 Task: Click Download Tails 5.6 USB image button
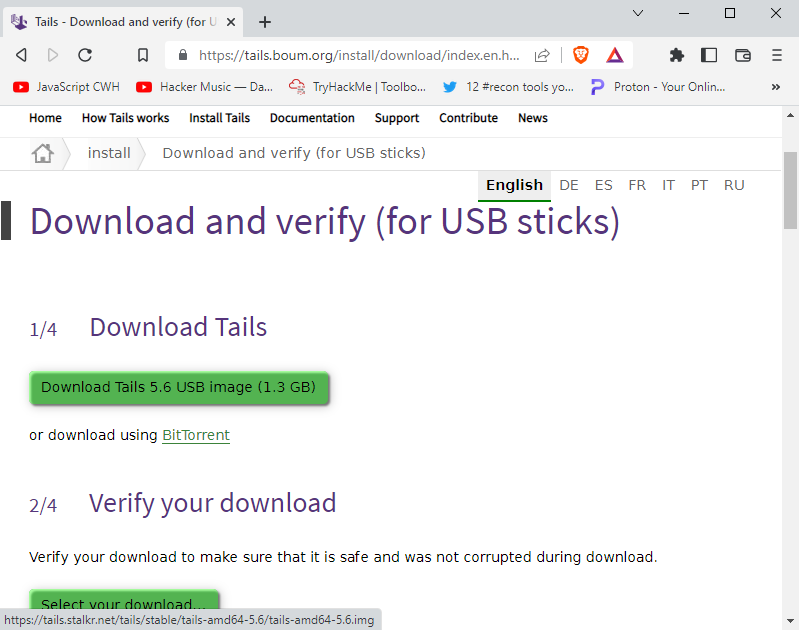178,387
